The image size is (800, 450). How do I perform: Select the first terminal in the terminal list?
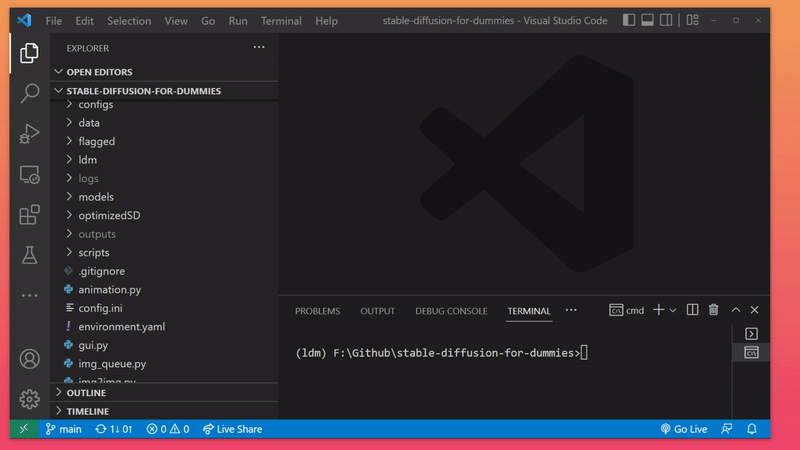point(751,334)
